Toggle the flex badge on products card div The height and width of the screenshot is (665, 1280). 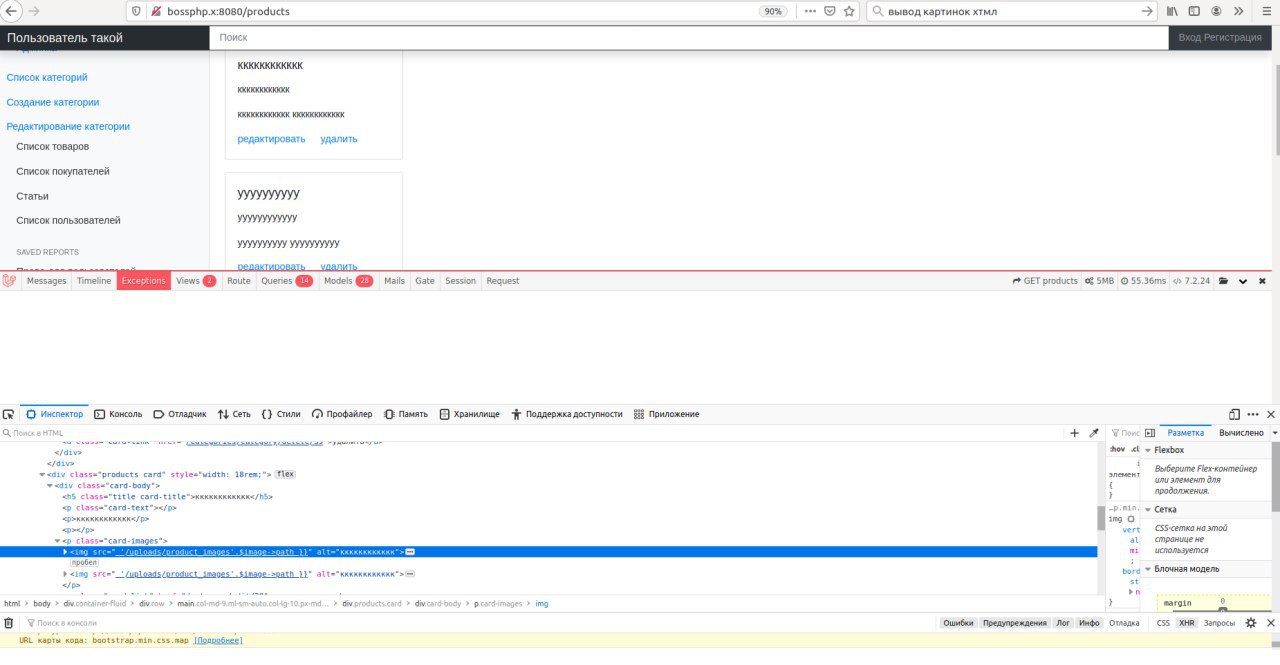pos(285,474)
